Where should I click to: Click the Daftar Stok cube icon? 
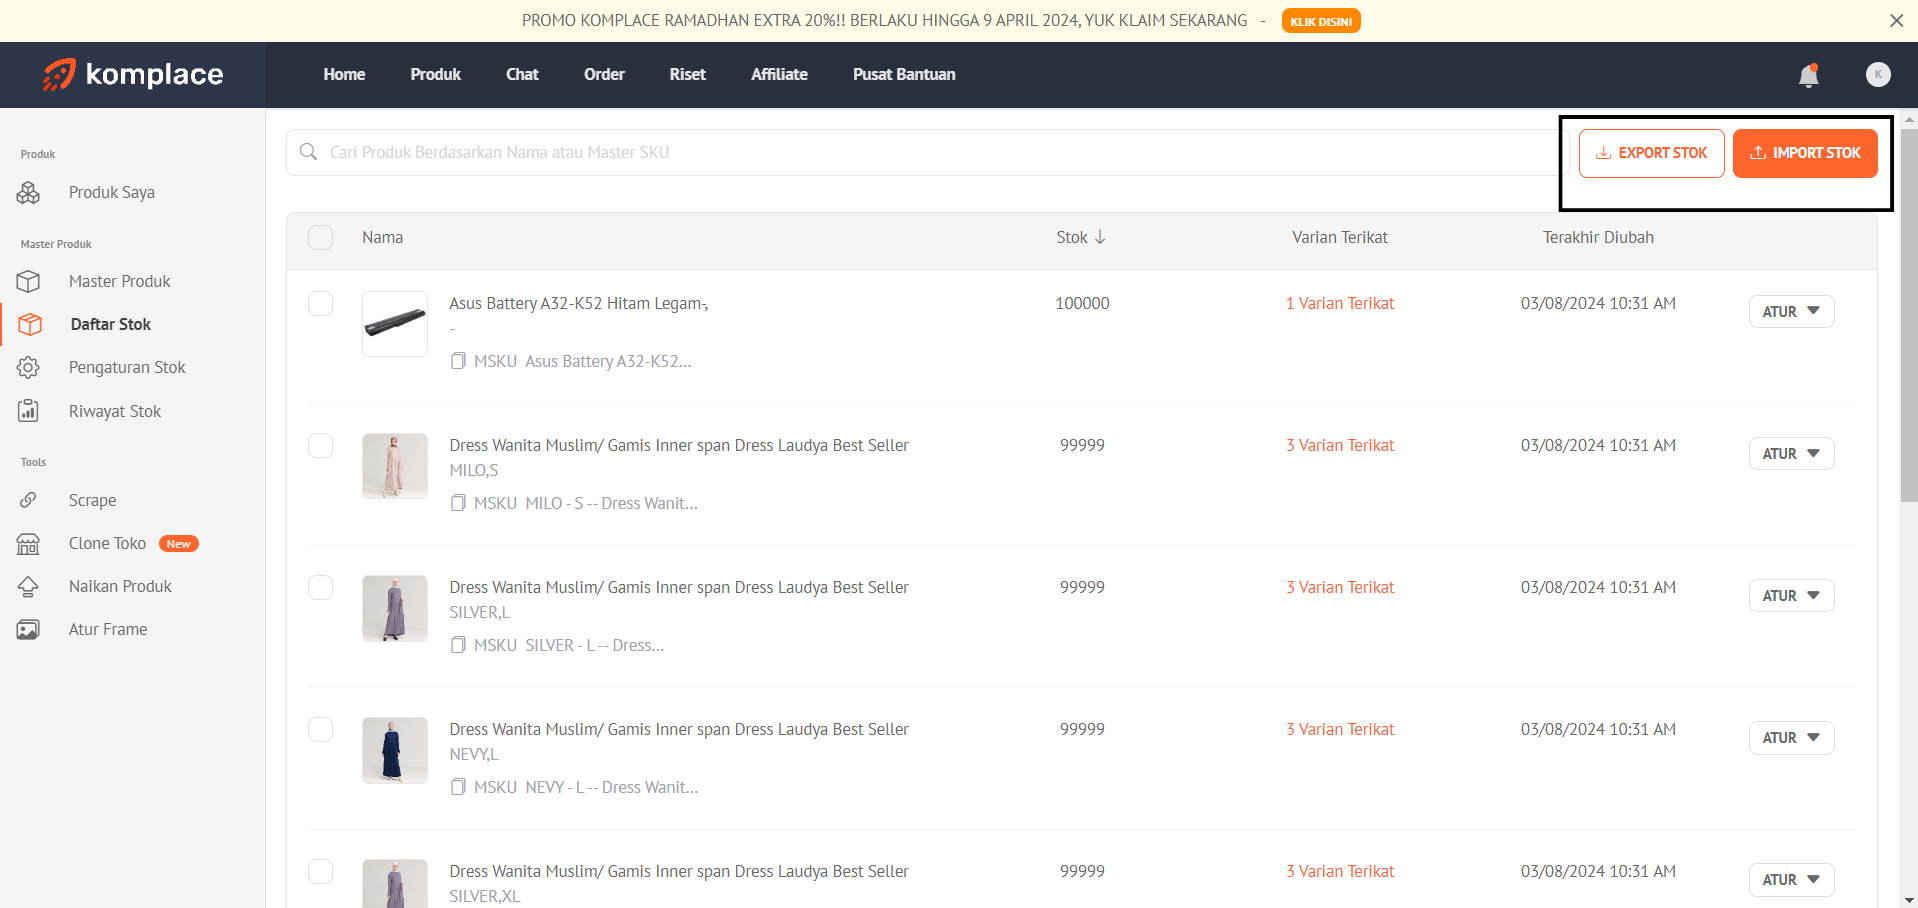pos(30,324)
